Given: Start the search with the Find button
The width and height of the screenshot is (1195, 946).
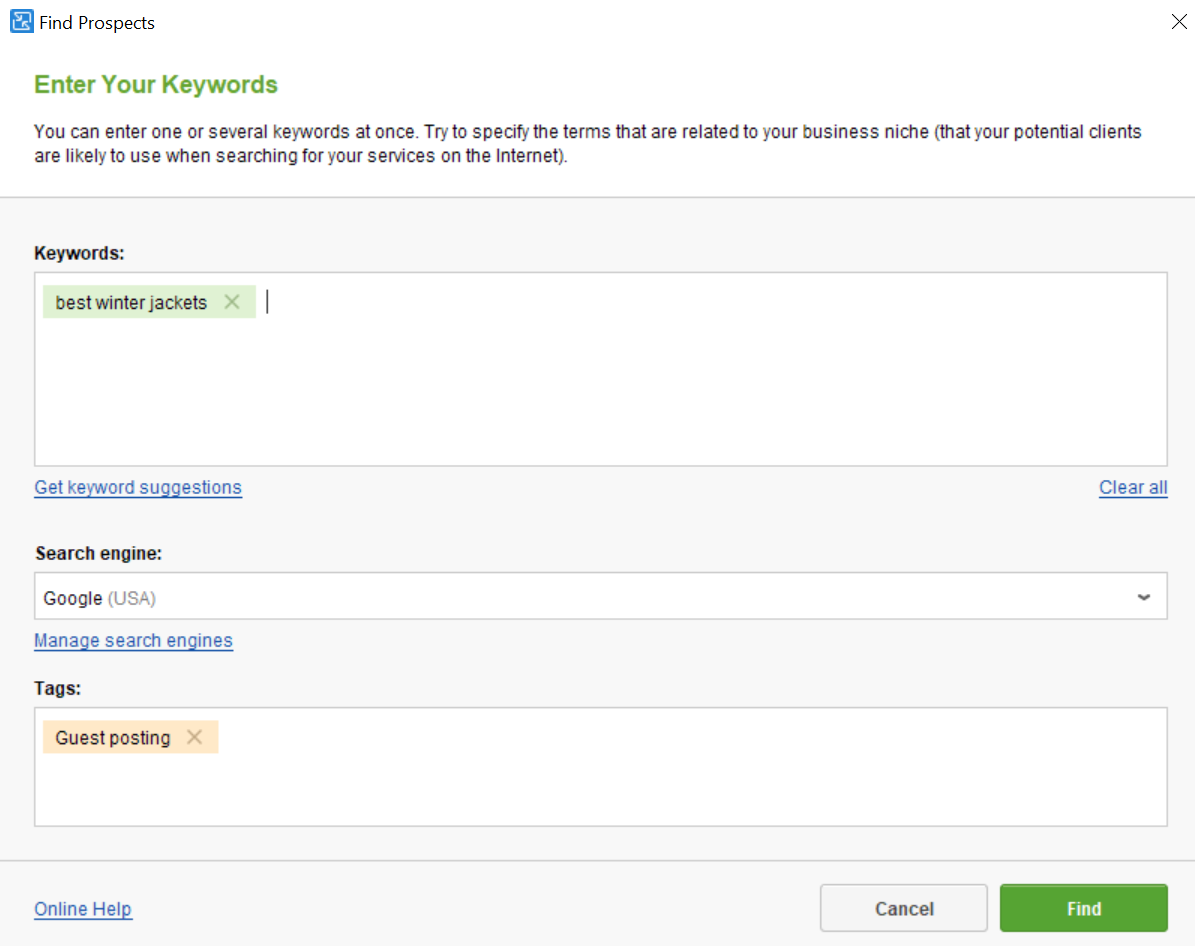Looking at the screenshot, I should (x=1084, y=908).
